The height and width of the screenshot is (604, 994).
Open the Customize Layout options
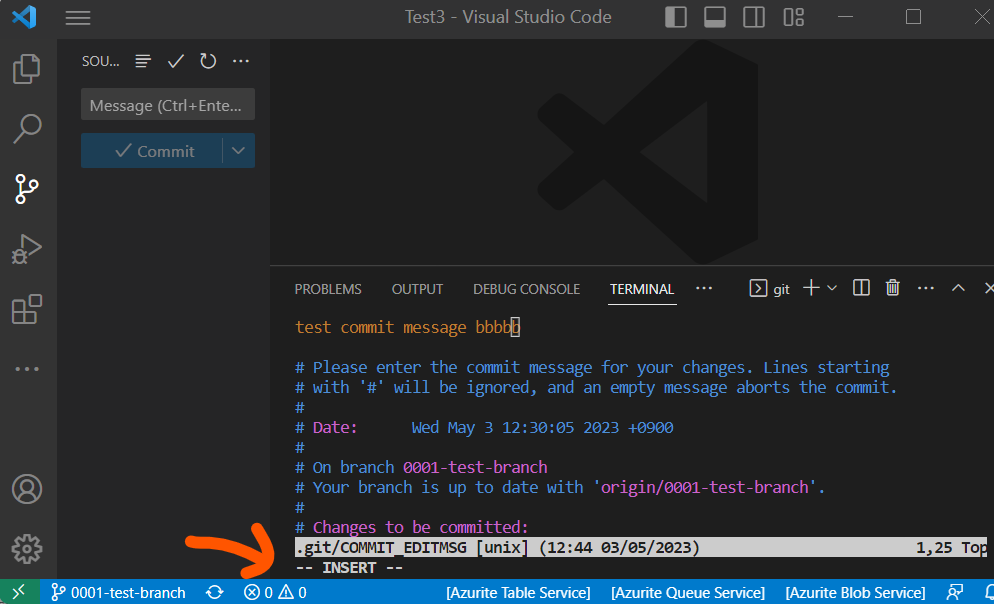tap(794, 17)
